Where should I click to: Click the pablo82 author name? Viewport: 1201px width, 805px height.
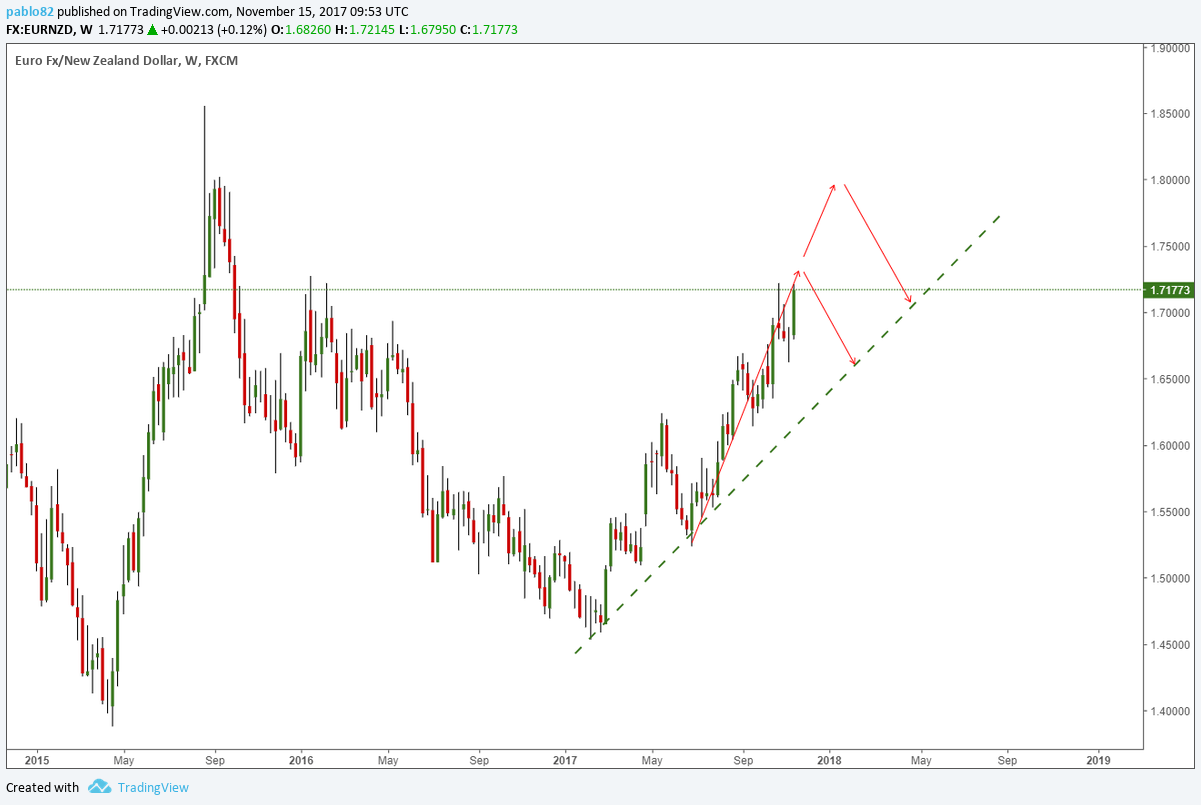pos(30,10)
